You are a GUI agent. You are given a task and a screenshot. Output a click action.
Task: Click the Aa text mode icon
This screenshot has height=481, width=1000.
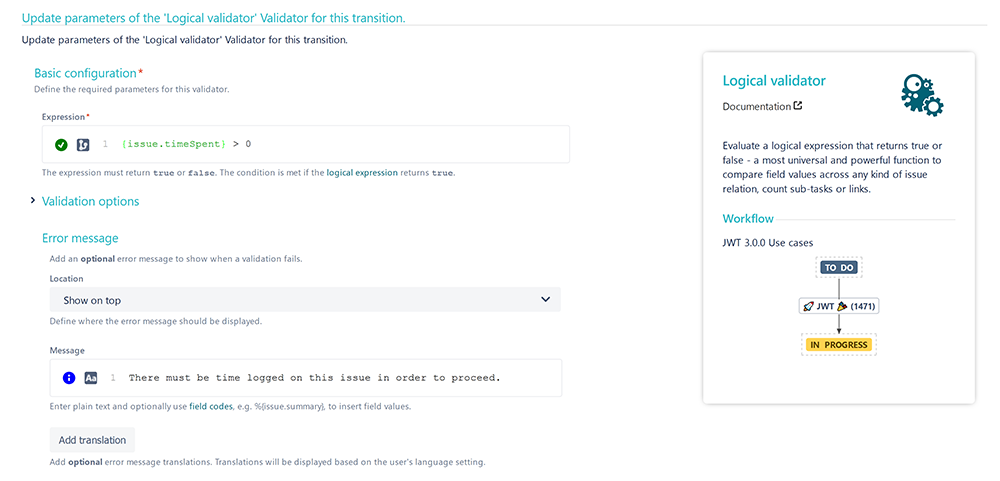click(91, 378)
